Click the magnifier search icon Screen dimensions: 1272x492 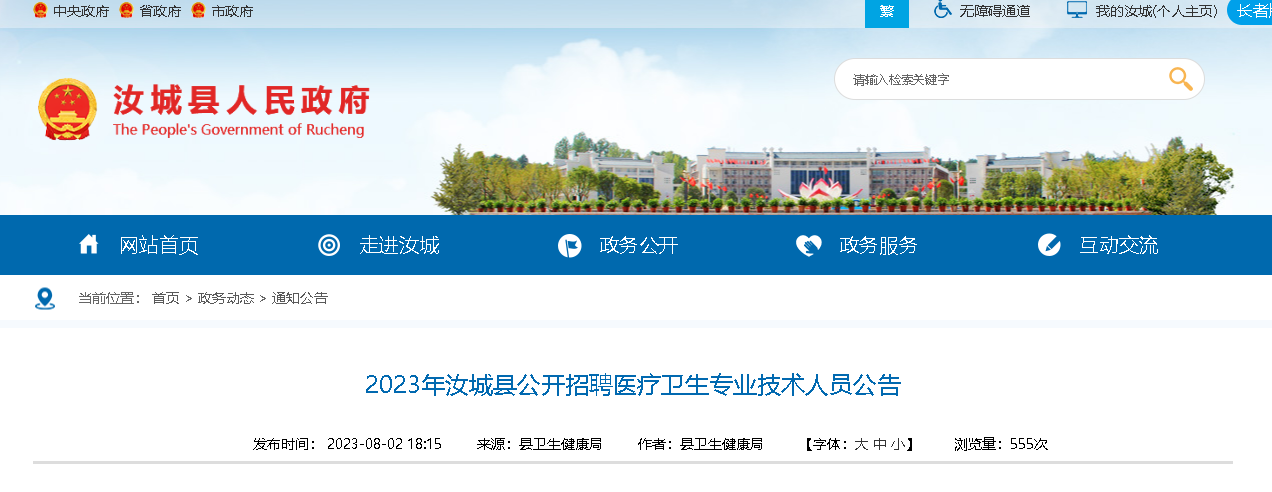pos(1181,79)
